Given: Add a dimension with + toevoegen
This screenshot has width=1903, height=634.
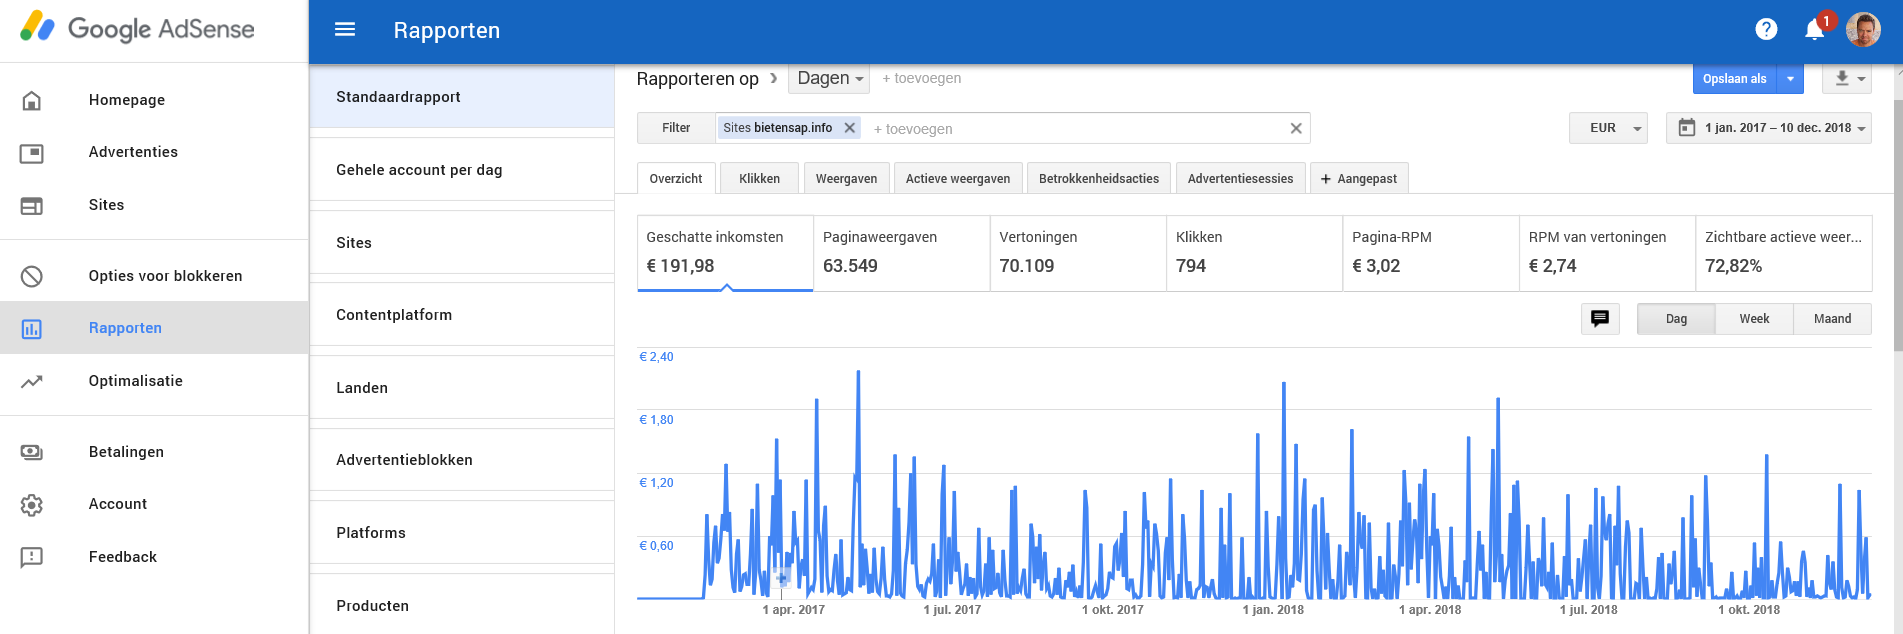Looking at the screenshot, I should (x=921, y=78).
